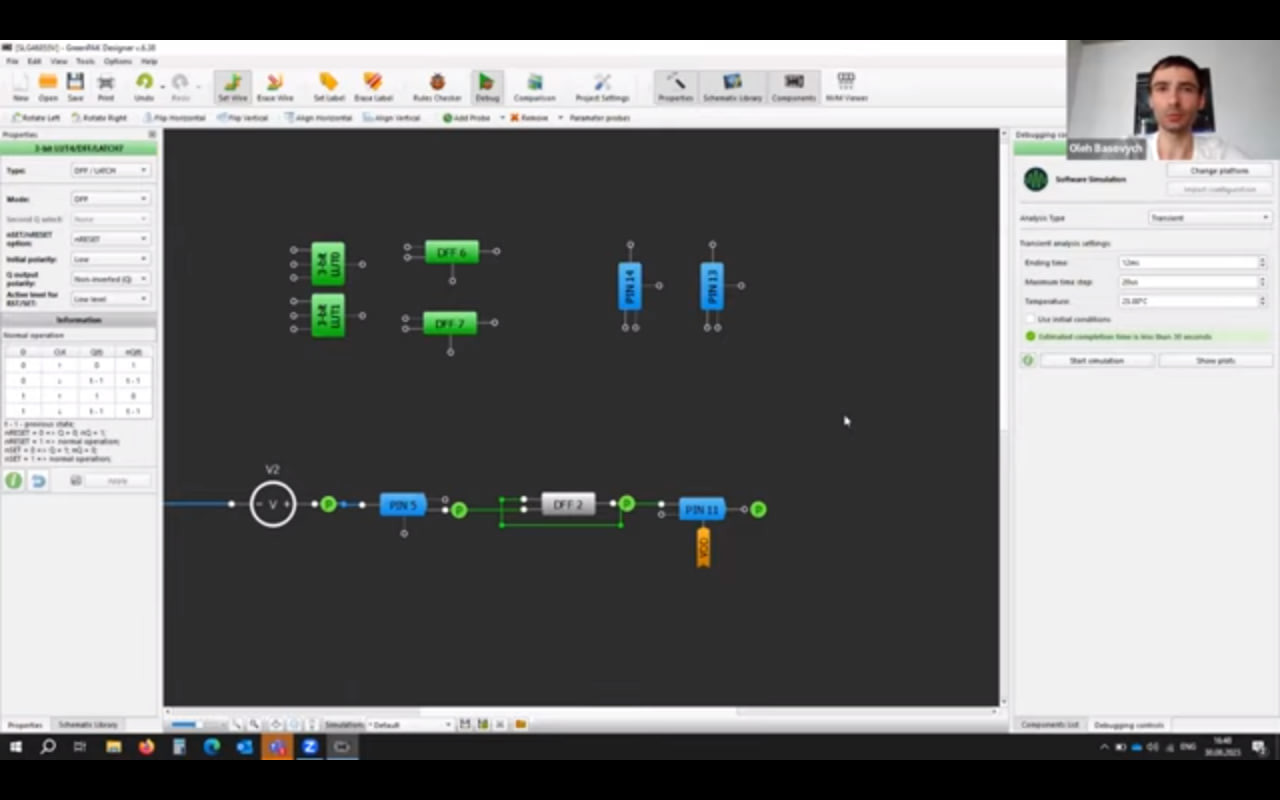Viewport: 1280px width, 800px height.
Task: Select the Erase Wire tool
Action: [x=275, y=87]
